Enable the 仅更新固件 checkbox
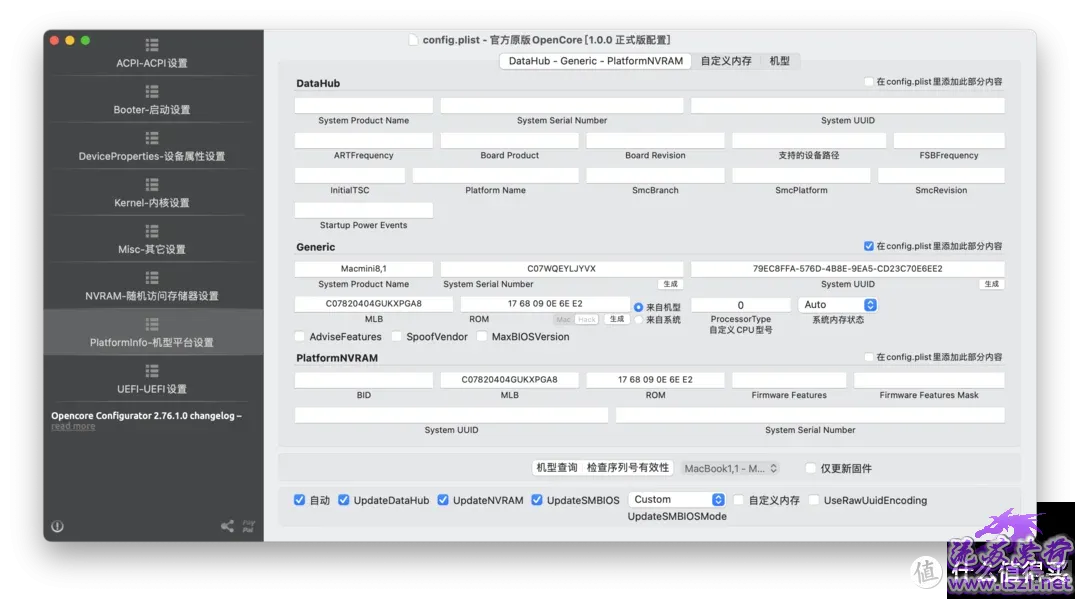 pyautogui.click(x=811, y=469)
